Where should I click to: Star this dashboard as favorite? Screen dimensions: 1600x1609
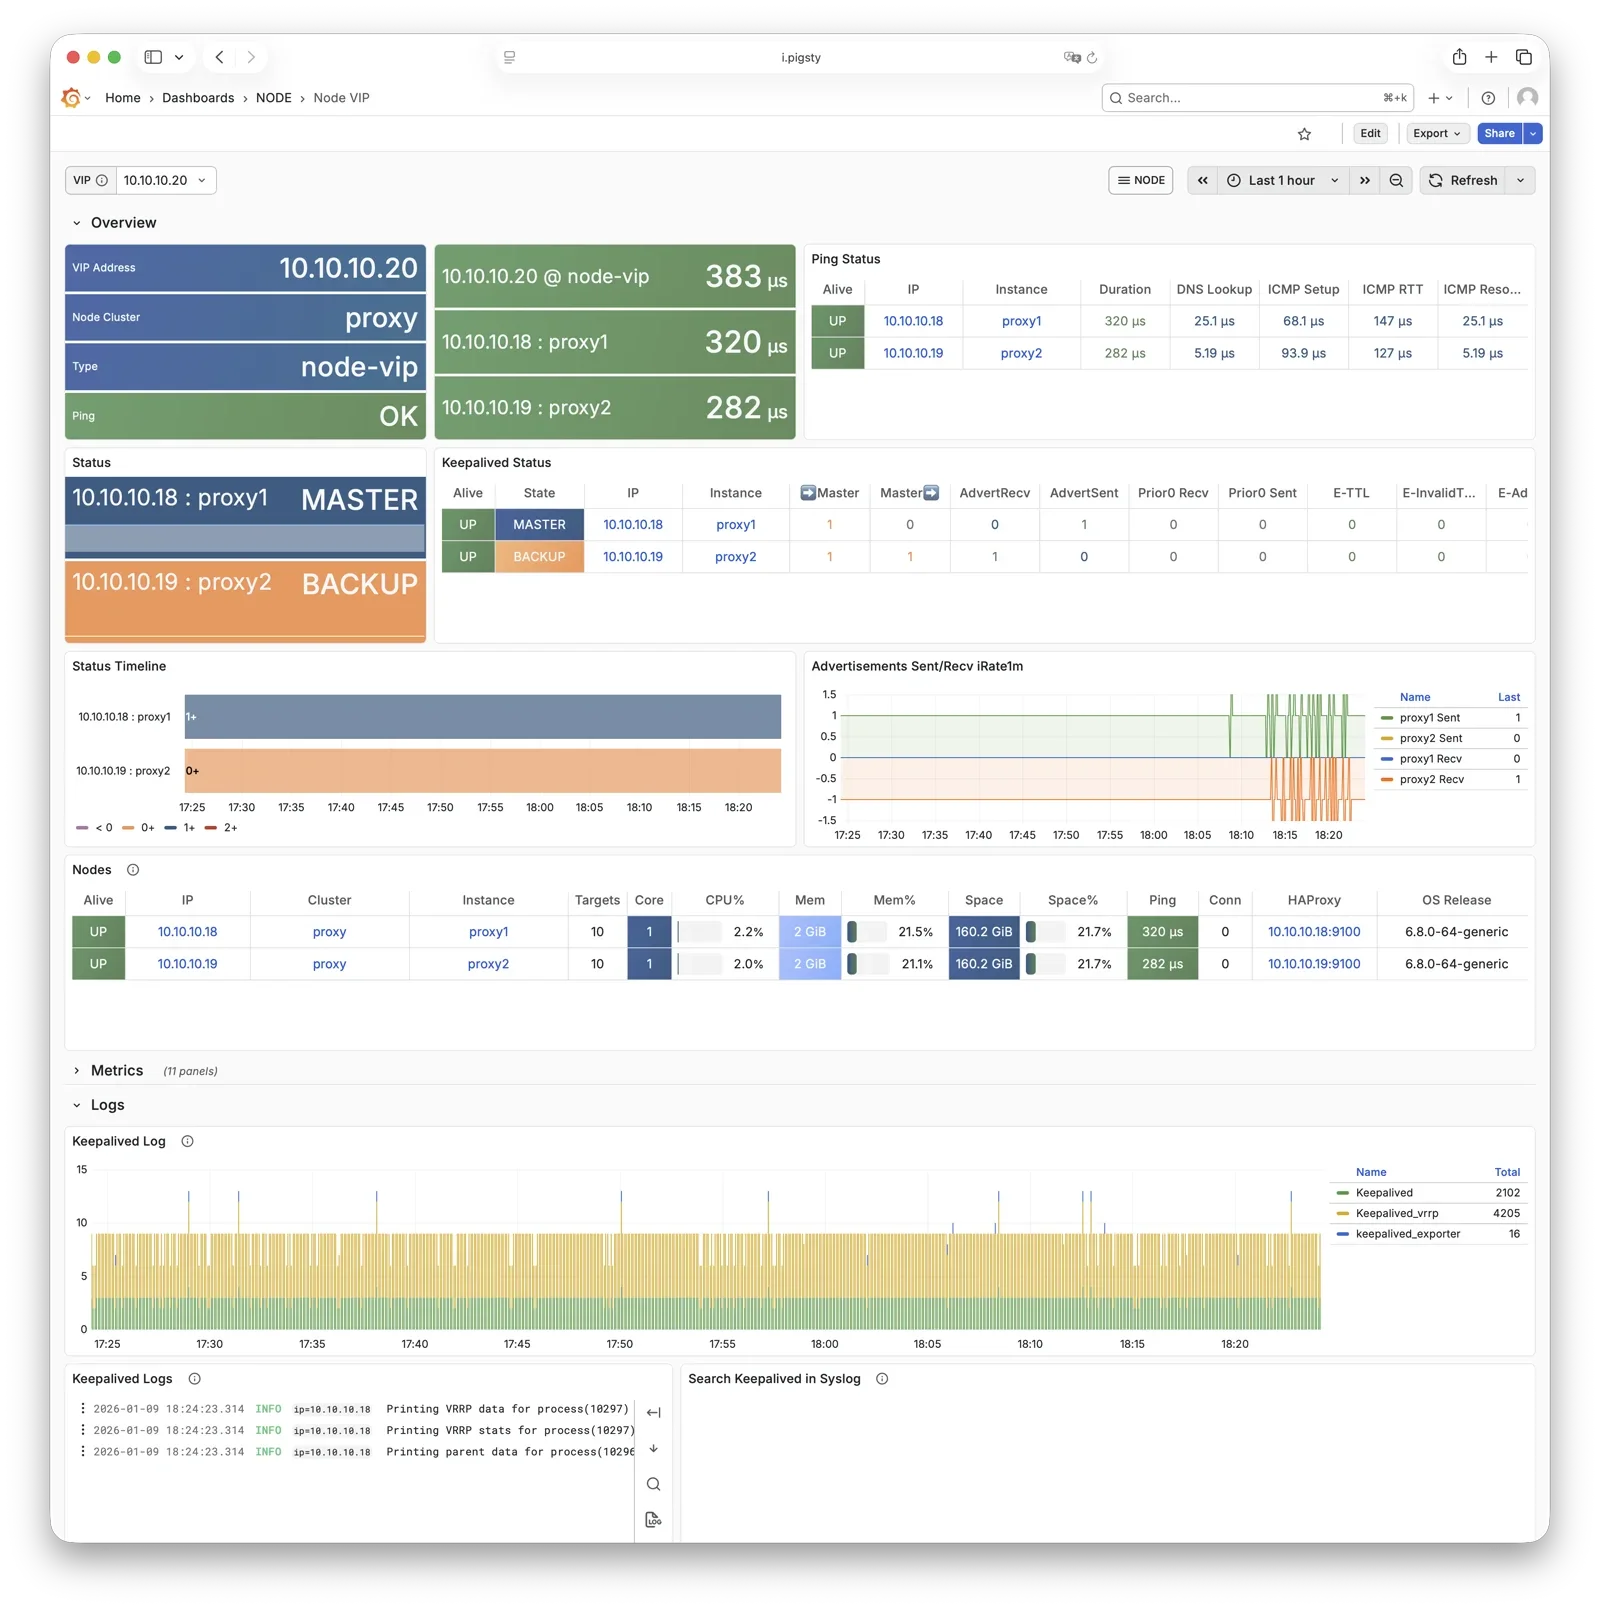point(1304,134)
